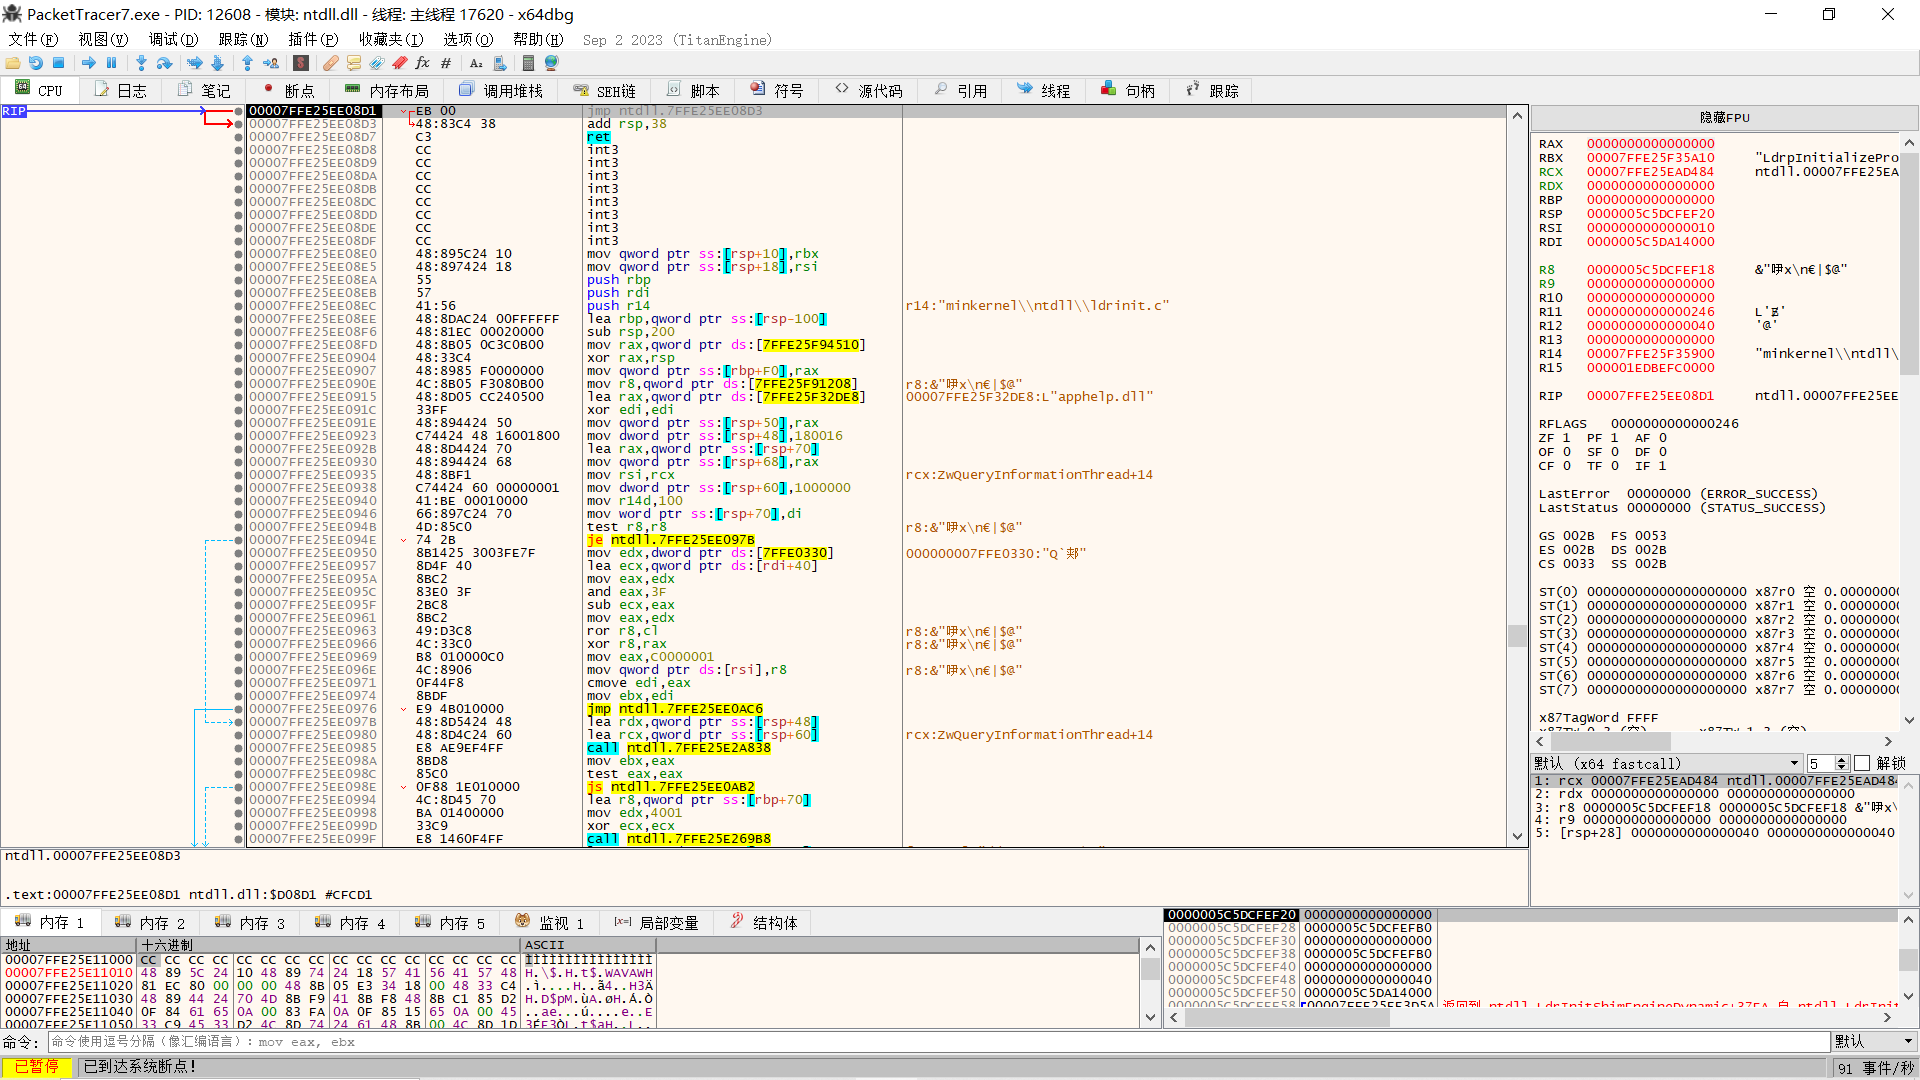Switch to the 内存 2 dump tab
Viewport: 1920px width, 1080px height.
(x=151, y=922)
